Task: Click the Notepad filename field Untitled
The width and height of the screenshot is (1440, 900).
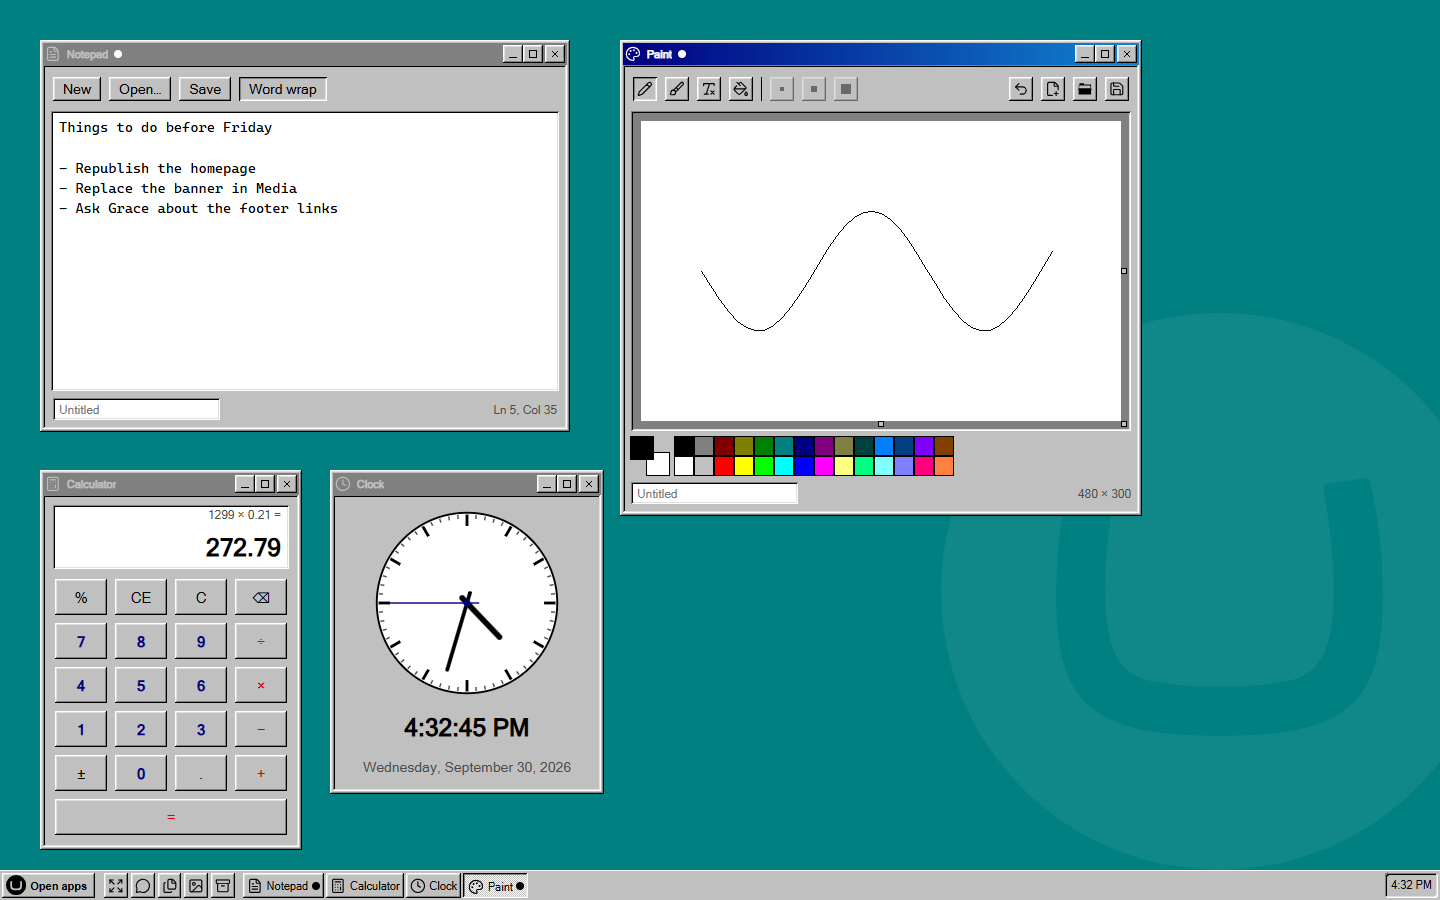Action: pyautogui.click(x=136, y=409)
